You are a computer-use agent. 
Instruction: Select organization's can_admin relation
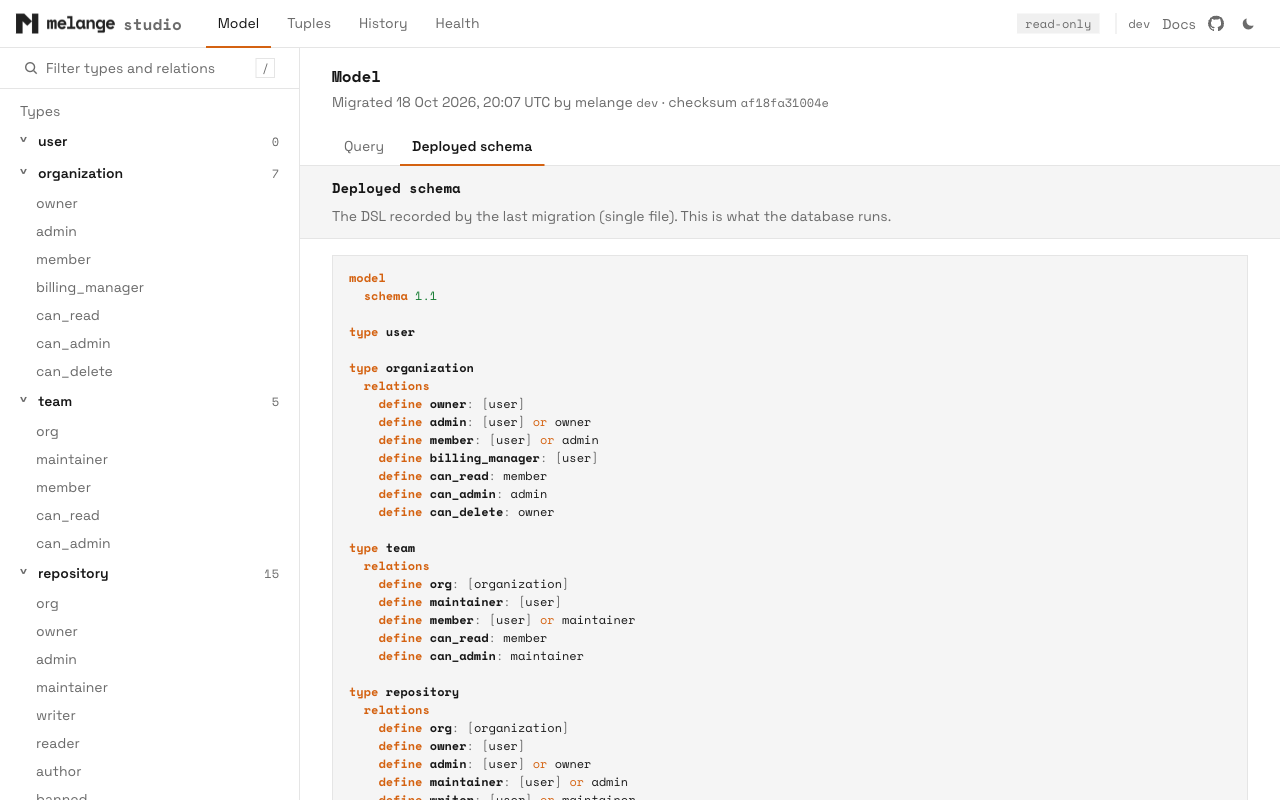click(x=73, y=344)
